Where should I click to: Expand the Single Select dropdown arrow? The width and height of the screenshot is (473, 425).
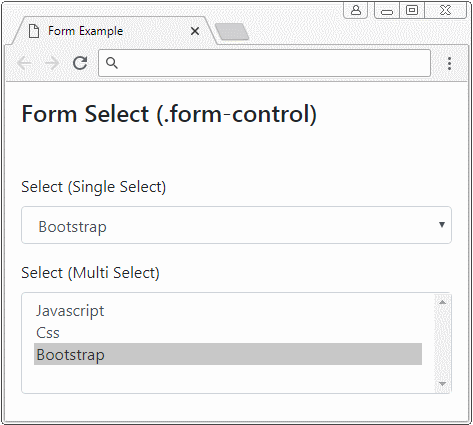tap(442, 225)
